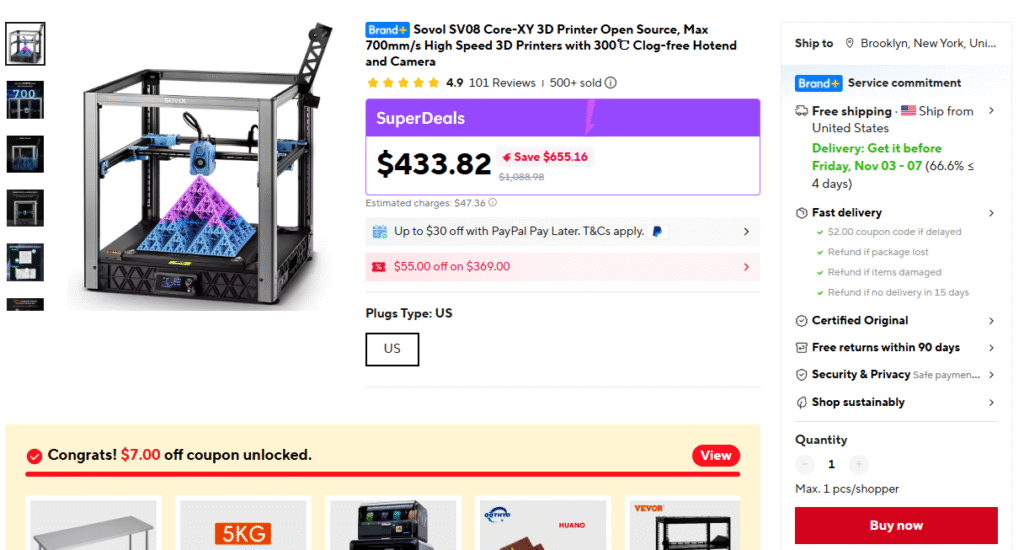
Task: Click the Buy now button
Action: tap(896, 525)
